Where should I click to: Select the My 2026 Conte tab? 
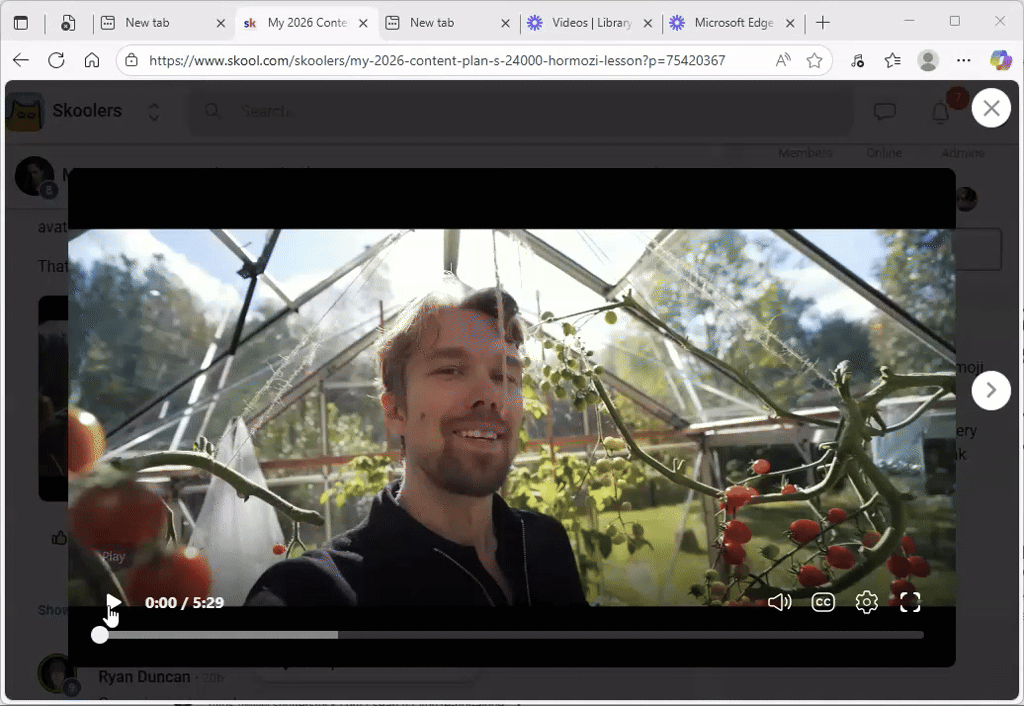click(x=306, y=23)
